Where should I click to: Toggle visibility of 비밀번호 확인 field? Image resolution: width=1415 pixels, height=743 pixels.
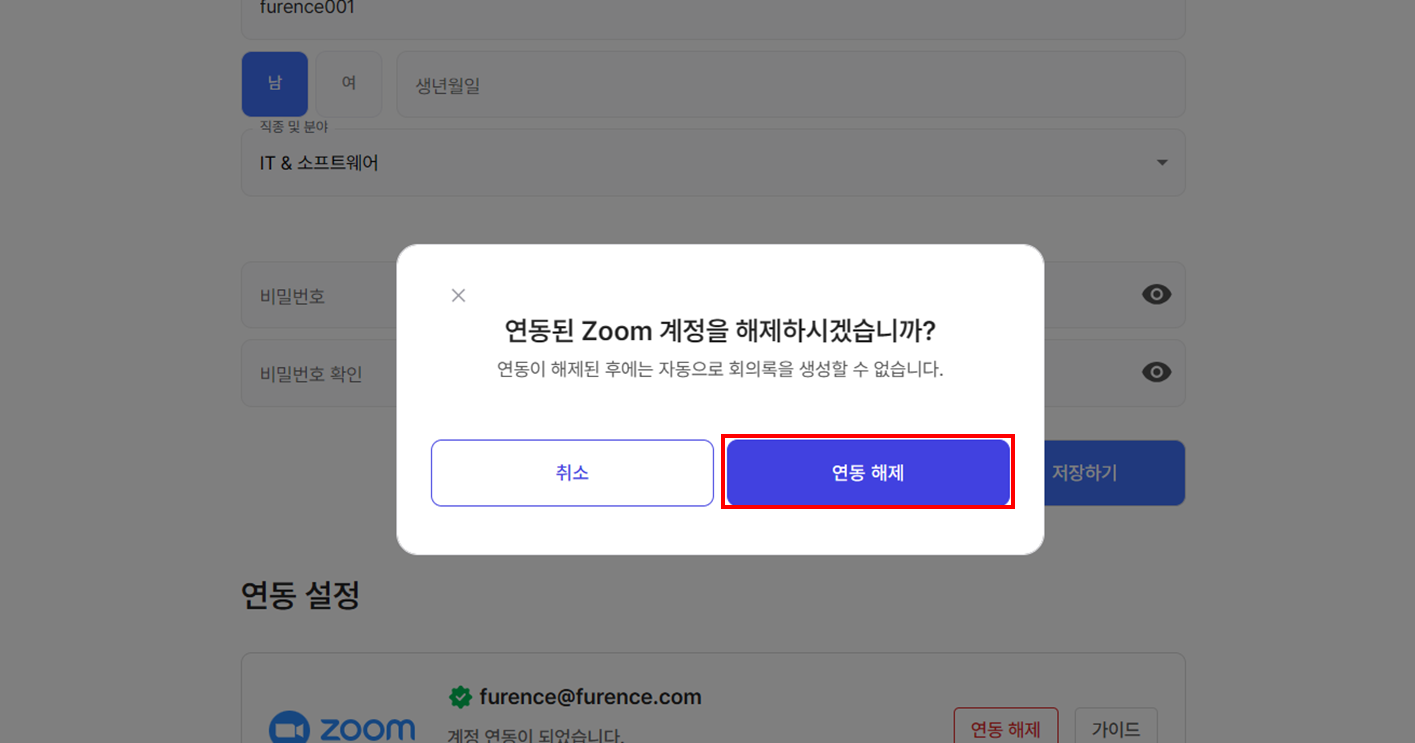coord(1156,372)
